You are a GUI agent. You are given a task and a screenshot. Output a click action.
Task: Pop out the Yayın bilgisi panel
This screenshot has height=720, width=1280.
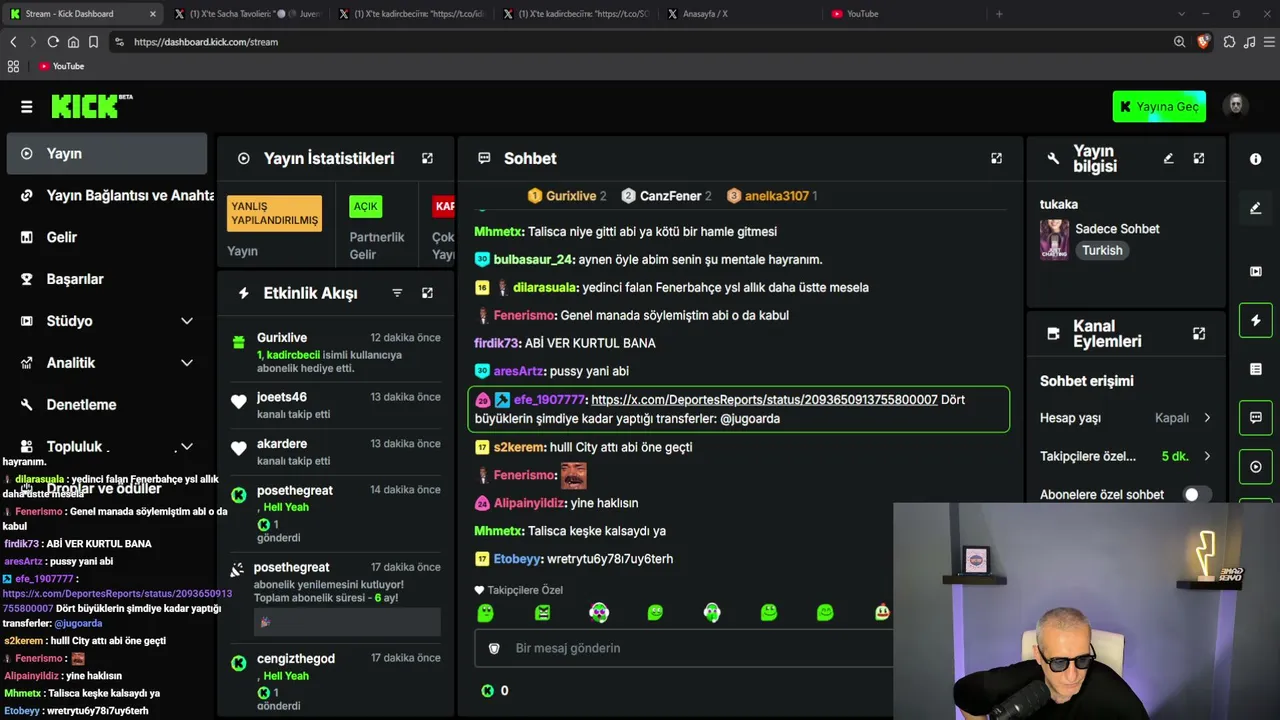1199,158
